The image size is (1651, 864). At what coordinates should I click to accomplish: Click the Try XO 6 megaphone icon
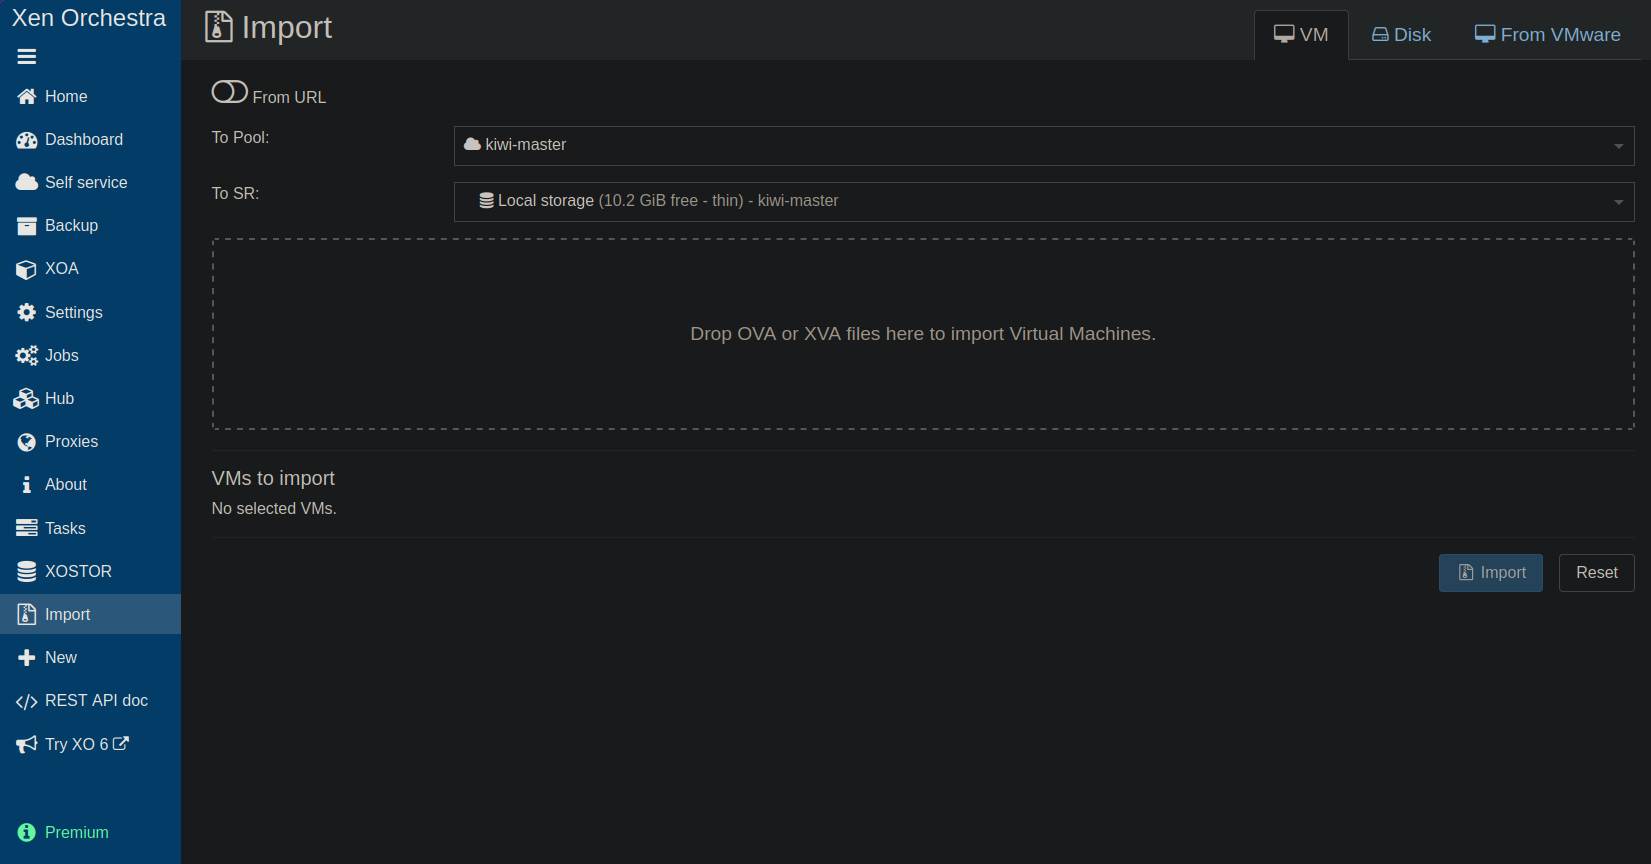pyautogui.click(x=27, y=744)
